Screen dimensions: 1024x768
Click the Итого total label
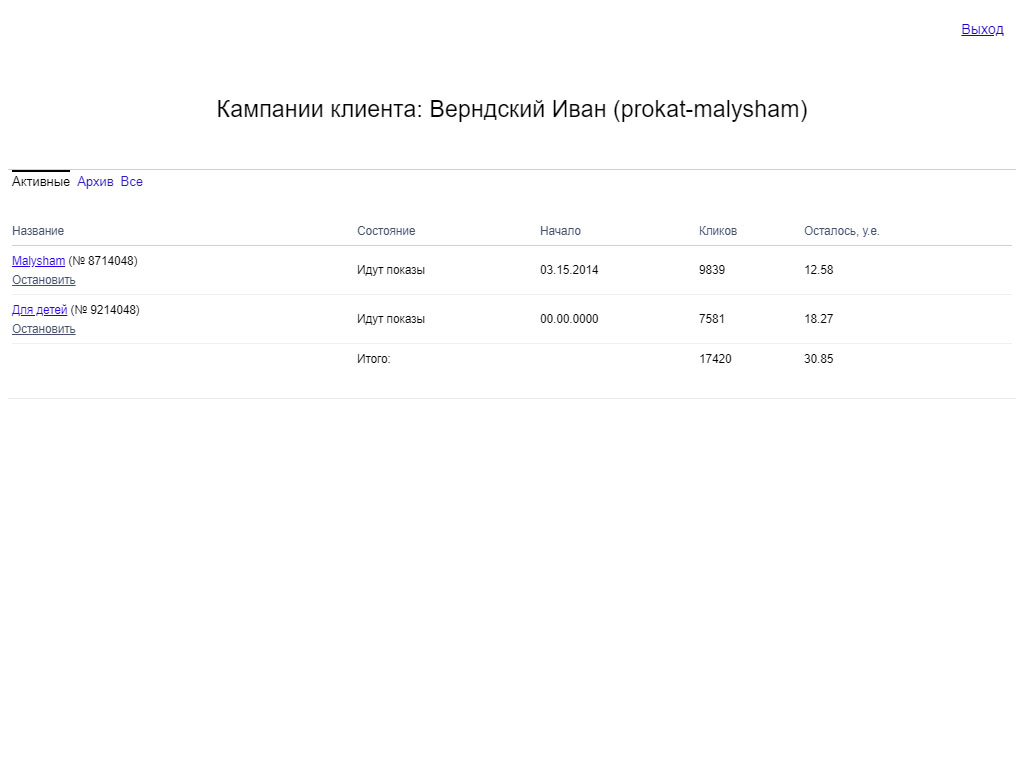373,359
